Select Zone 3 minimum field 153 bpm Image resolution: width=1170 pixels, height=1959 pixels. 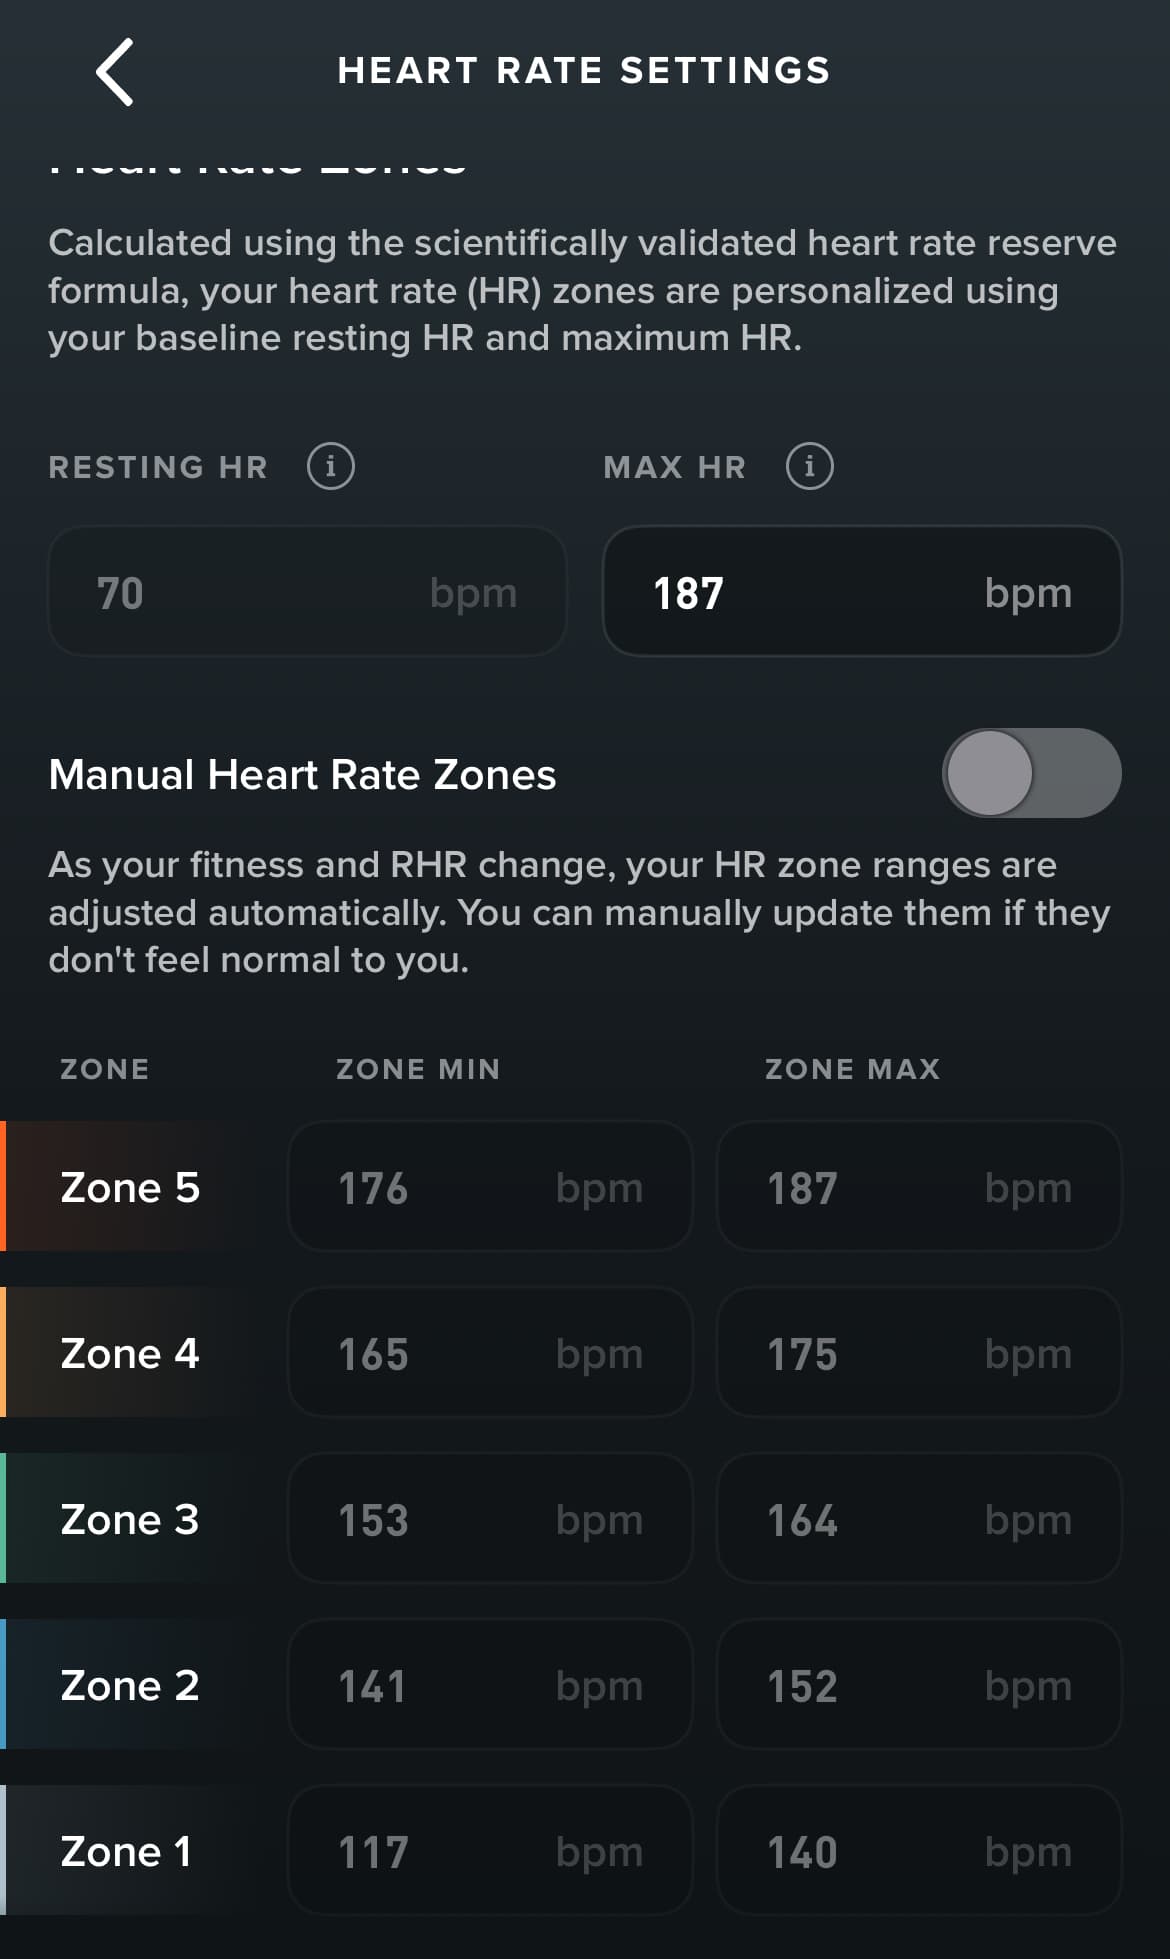click(x=490, y=1519)
